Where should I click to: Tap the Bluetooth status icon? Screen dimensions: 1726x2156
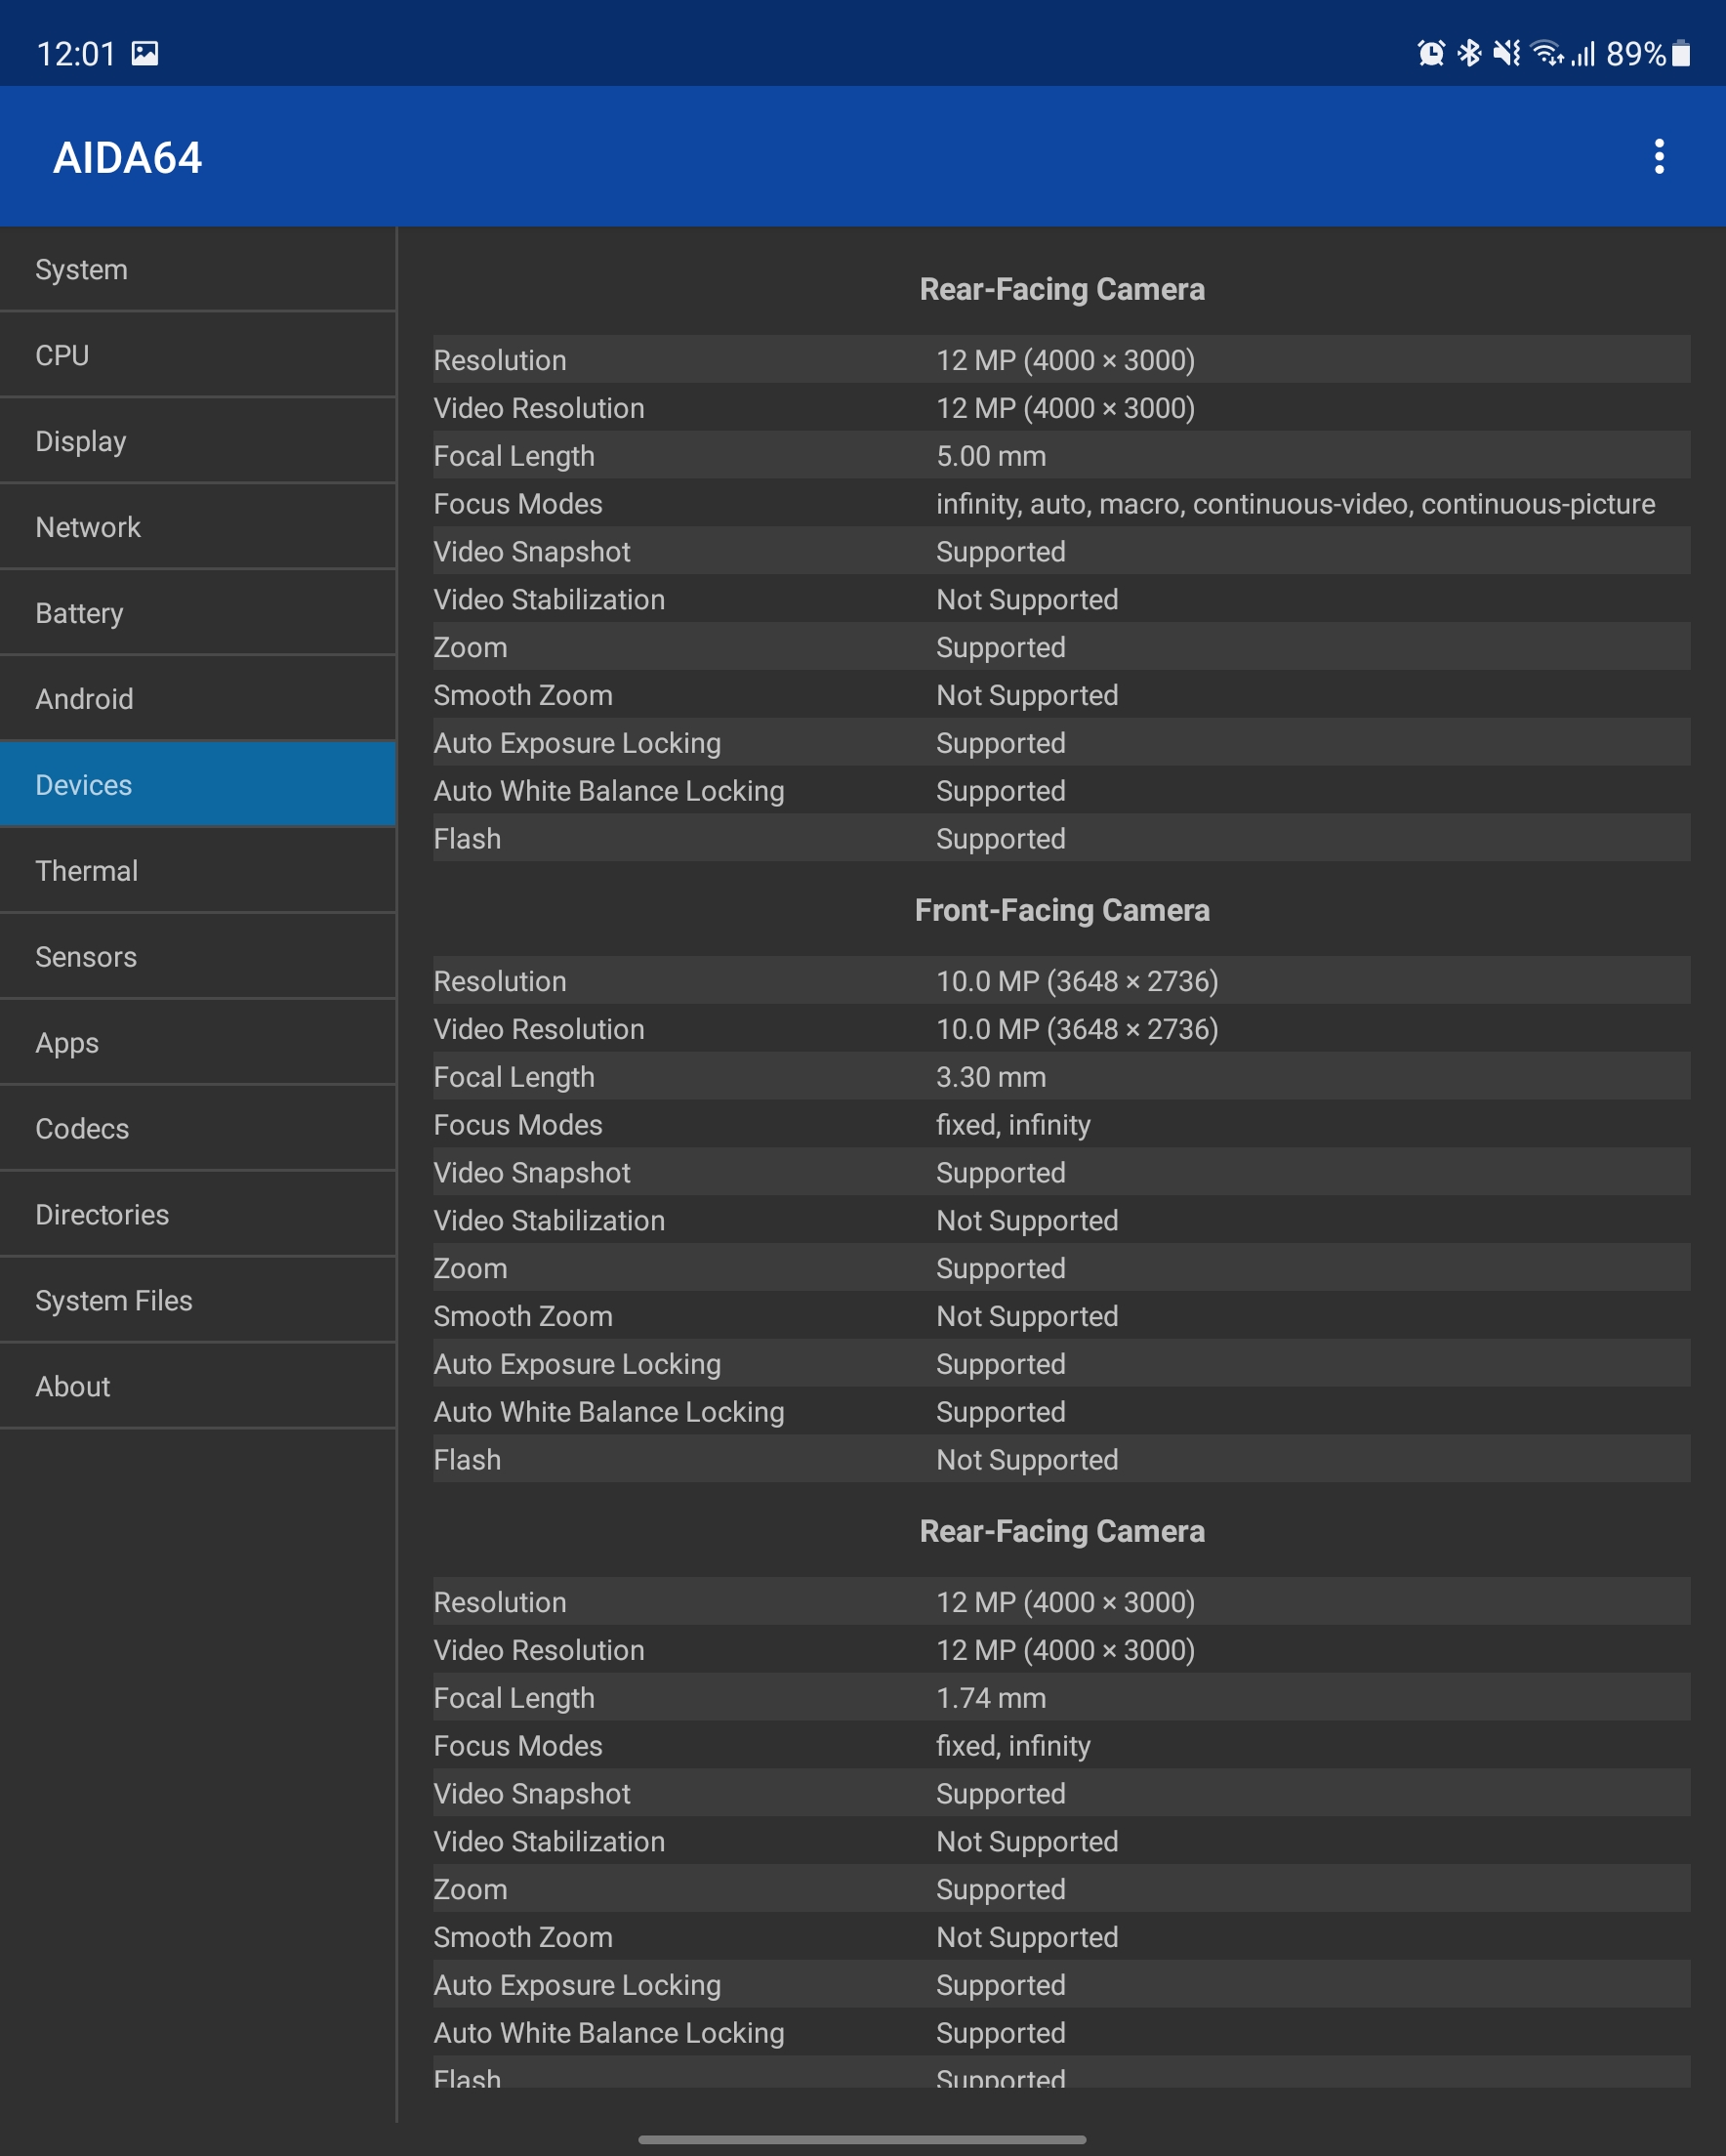[x=1469, y=53]
